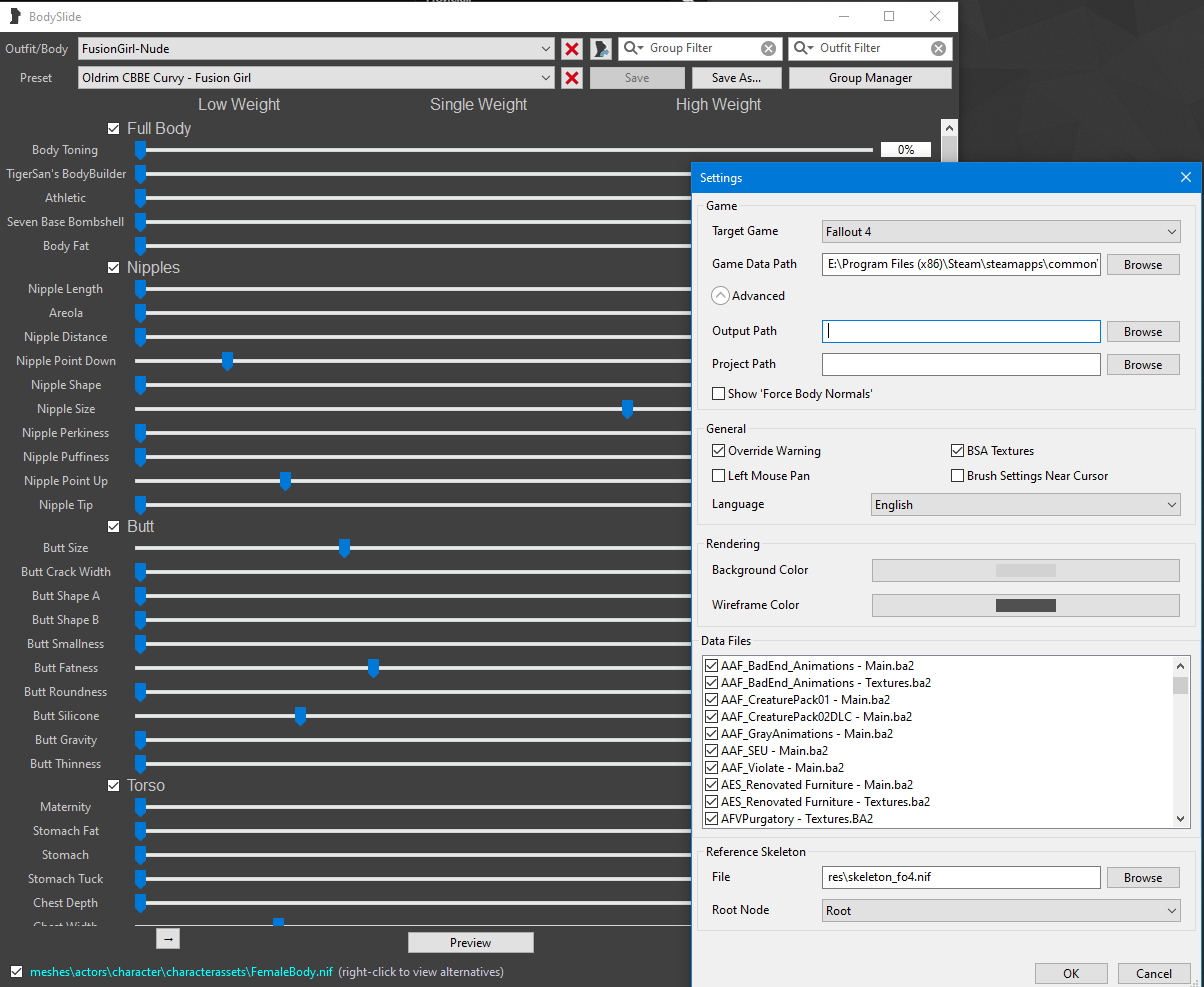
Task: Open the Target Game dropdown
Action: pos(1000,232)
